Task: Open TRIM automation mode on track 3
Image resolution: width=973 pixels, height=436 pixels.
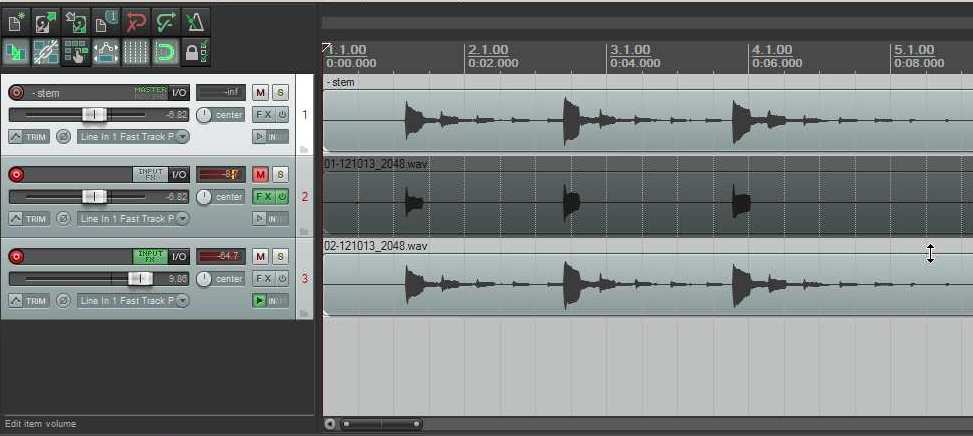Action: [29, 300]
